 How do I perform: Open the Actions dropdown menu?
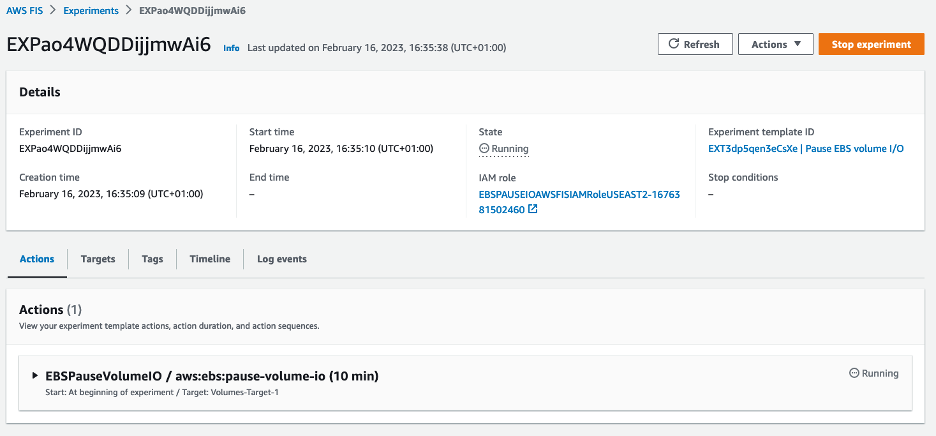[x=775, y=44]
